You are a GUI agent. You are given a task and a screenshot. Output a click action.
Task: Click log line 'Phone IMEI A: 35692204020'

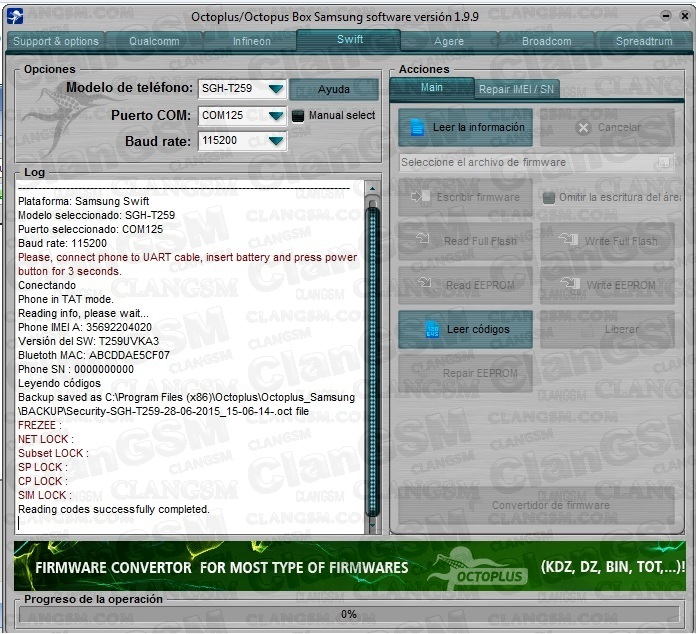[85, 327]
